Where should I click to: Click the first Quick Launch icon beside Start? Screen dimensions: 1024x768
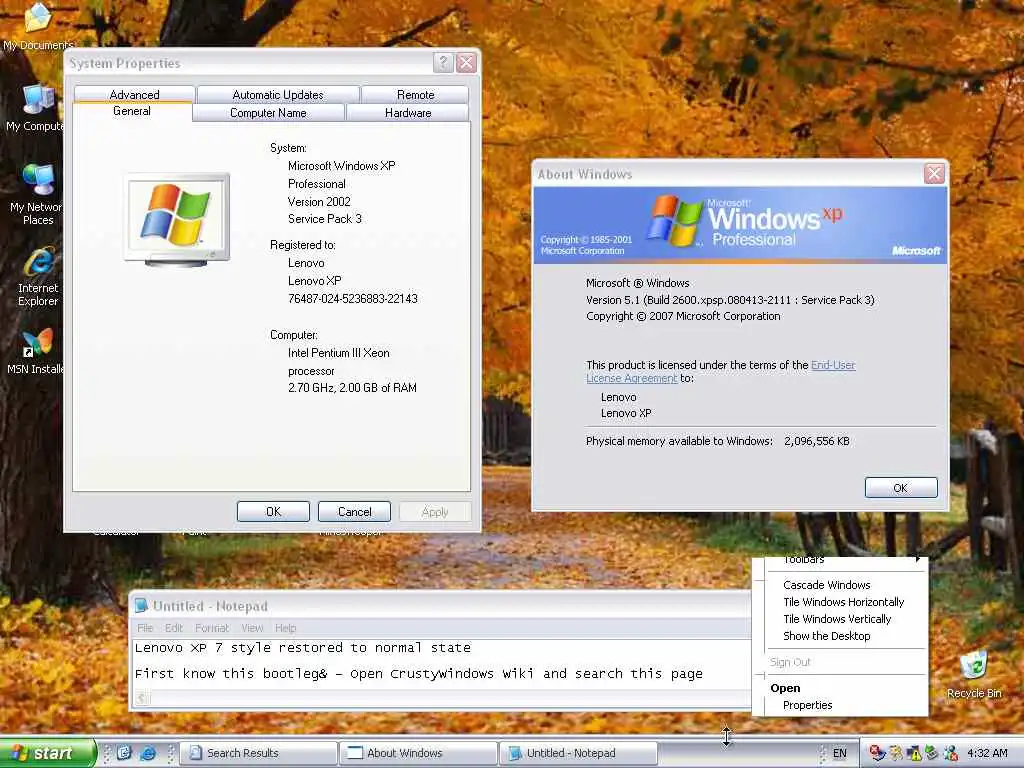point(124,753)
